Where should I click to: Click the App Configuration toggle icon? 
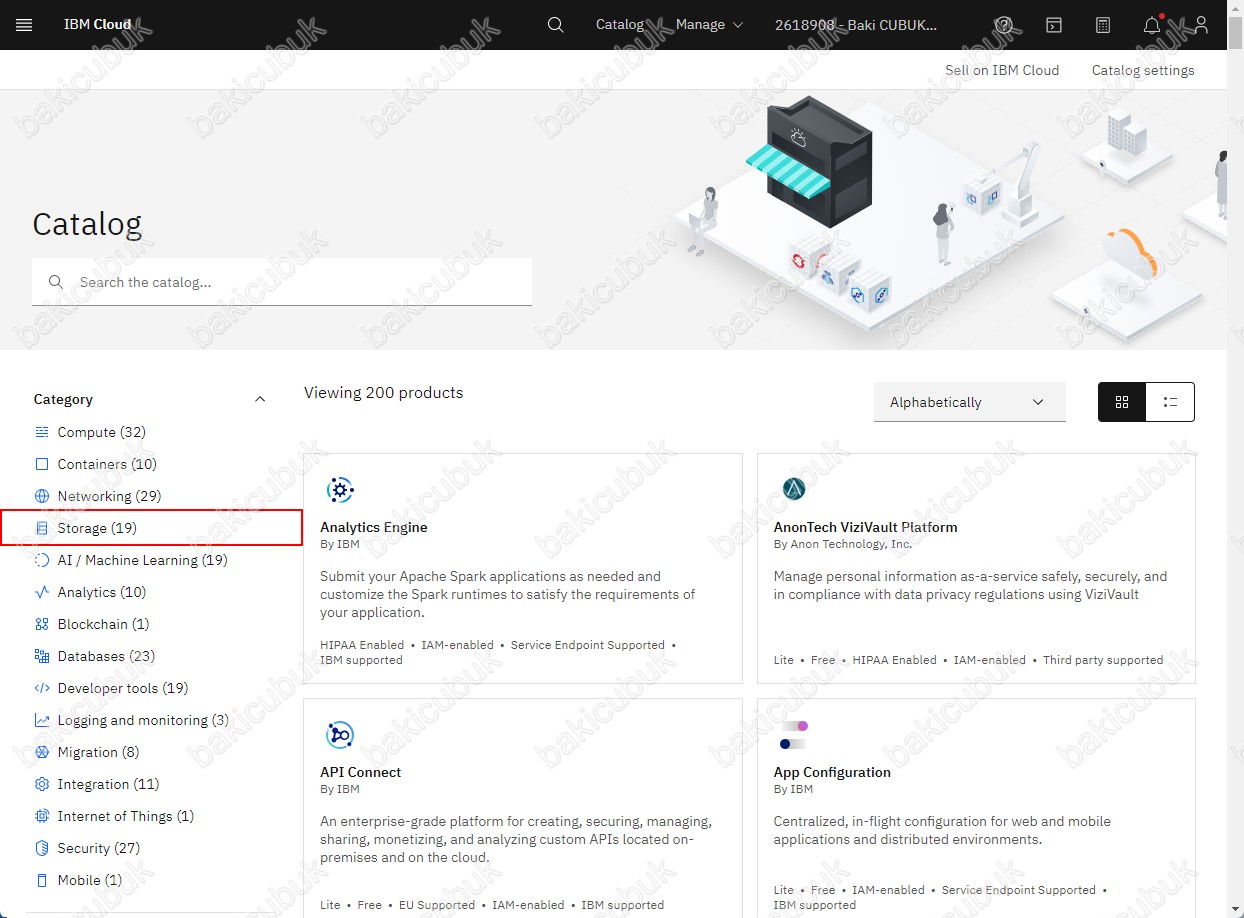tap(793, 735)
